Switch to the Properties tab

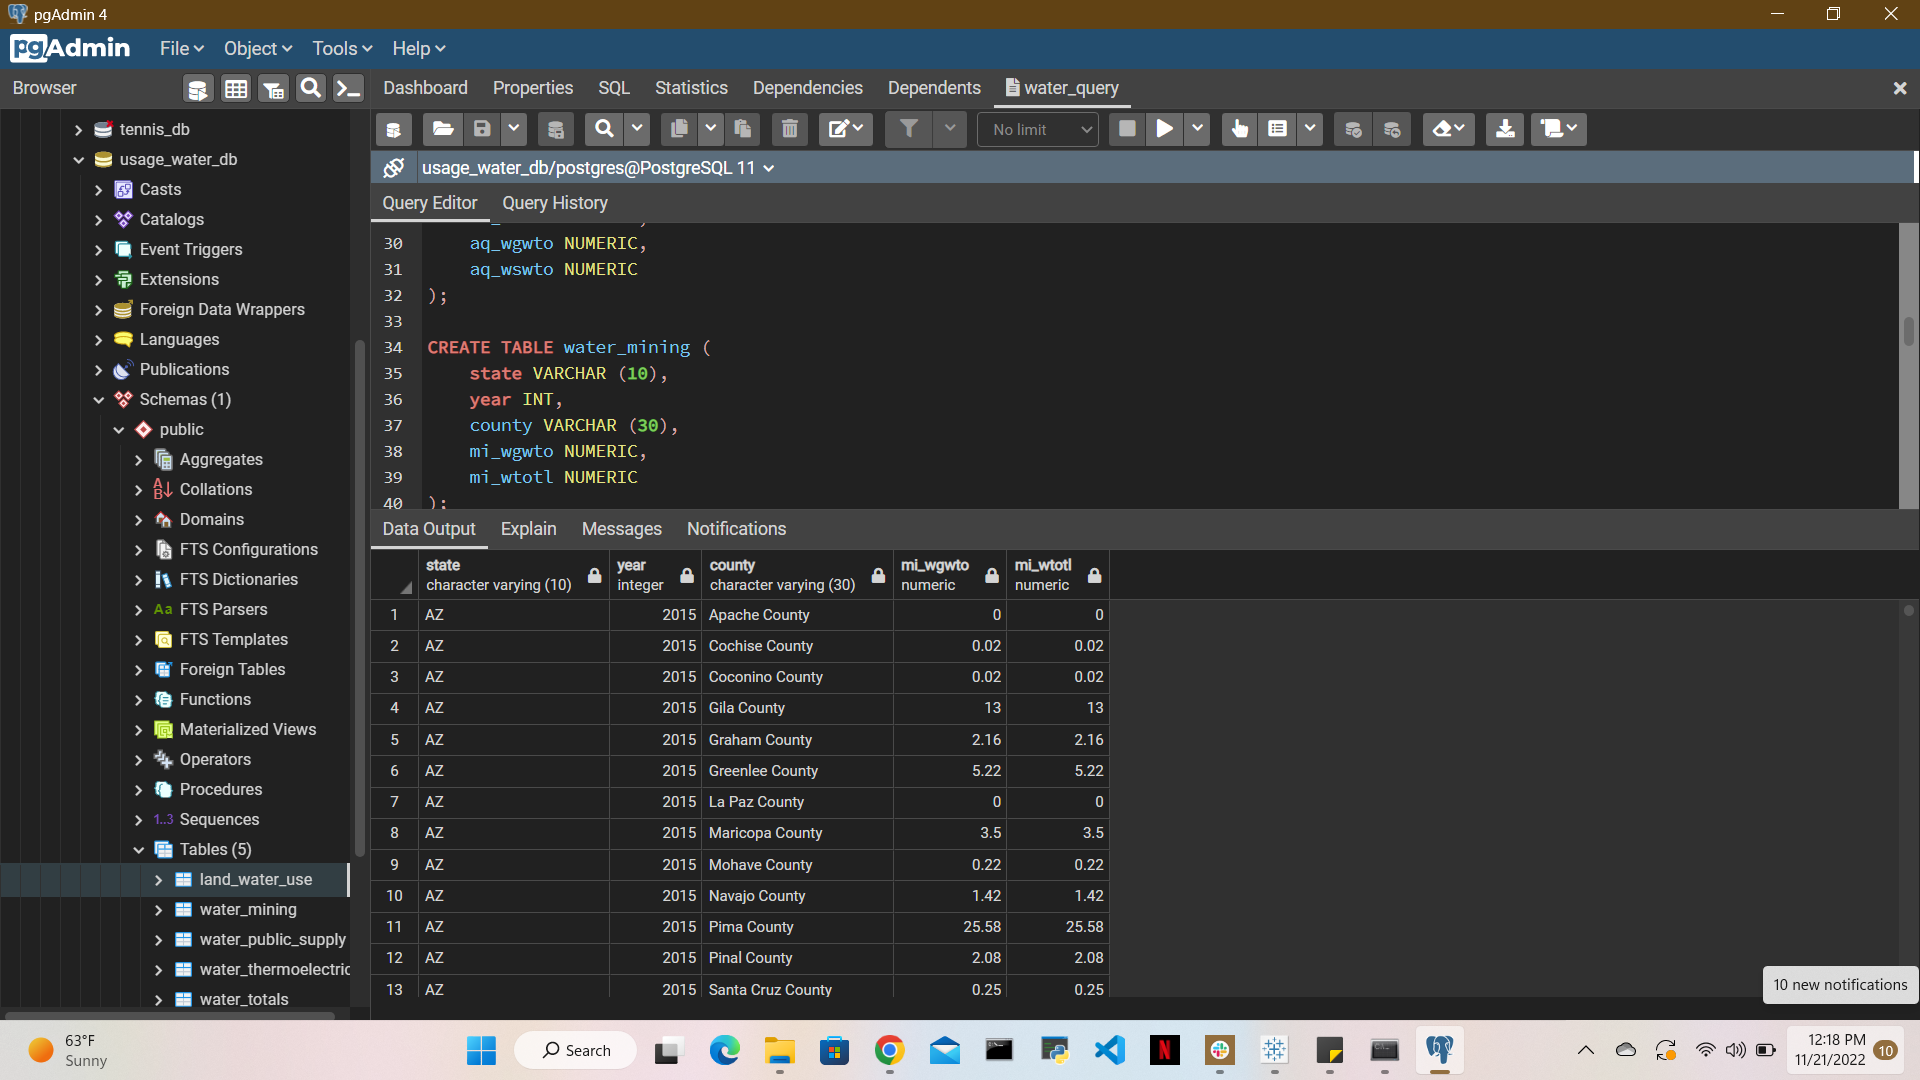[x=533, y=88]
